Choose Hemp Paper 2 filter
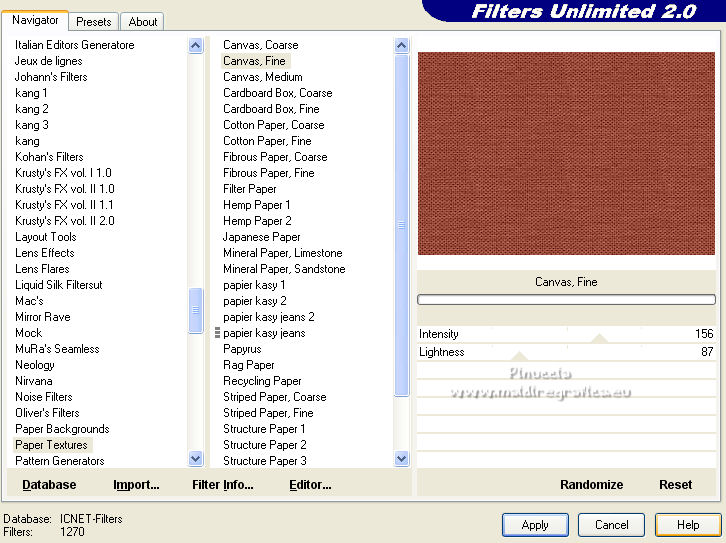 pyautogui.click(x=257, y=221)
